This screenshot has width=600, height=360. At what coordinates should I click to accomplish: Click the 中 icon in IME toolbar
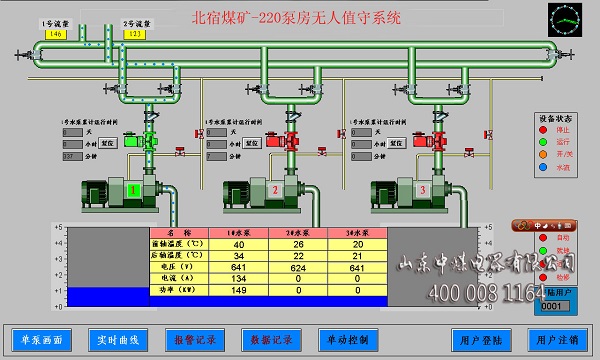click(x=538, y=226)
